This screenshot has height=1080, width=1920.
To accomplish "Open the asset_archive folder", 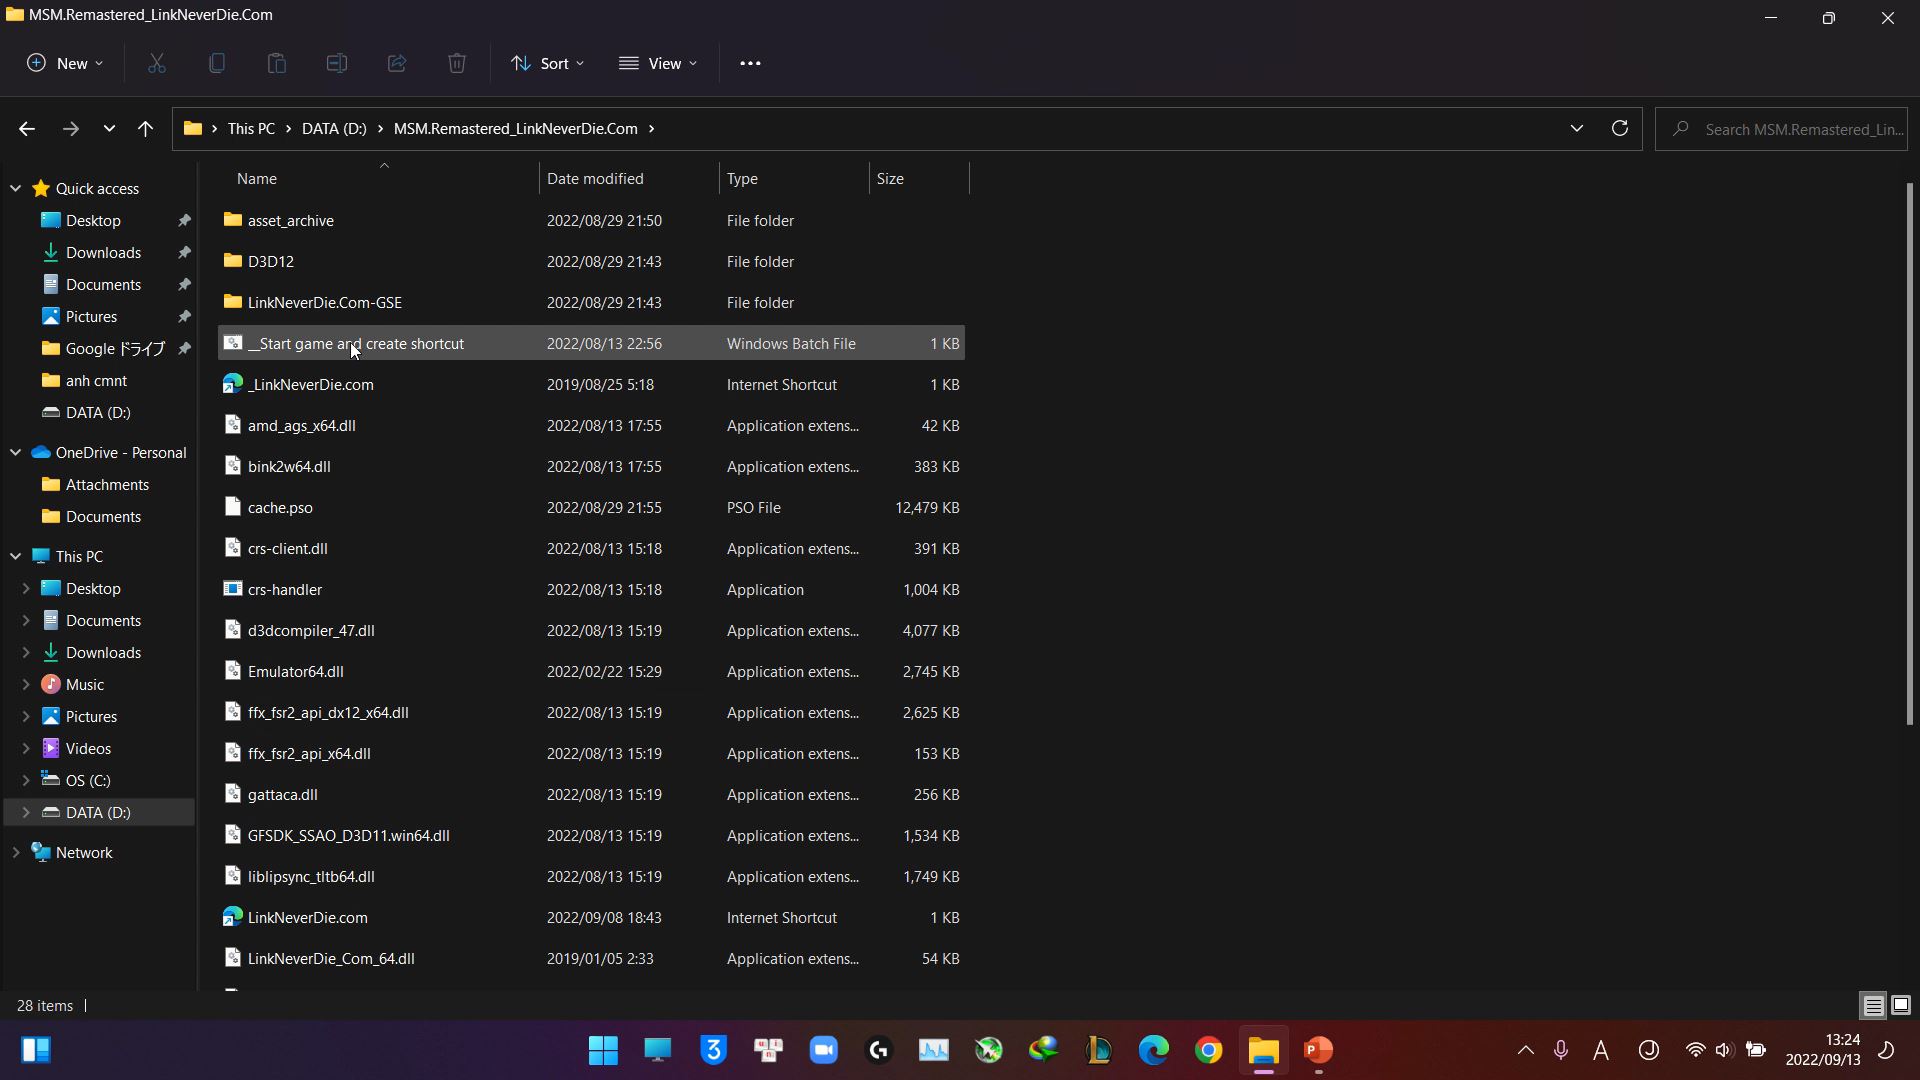I will coord(290,219).
